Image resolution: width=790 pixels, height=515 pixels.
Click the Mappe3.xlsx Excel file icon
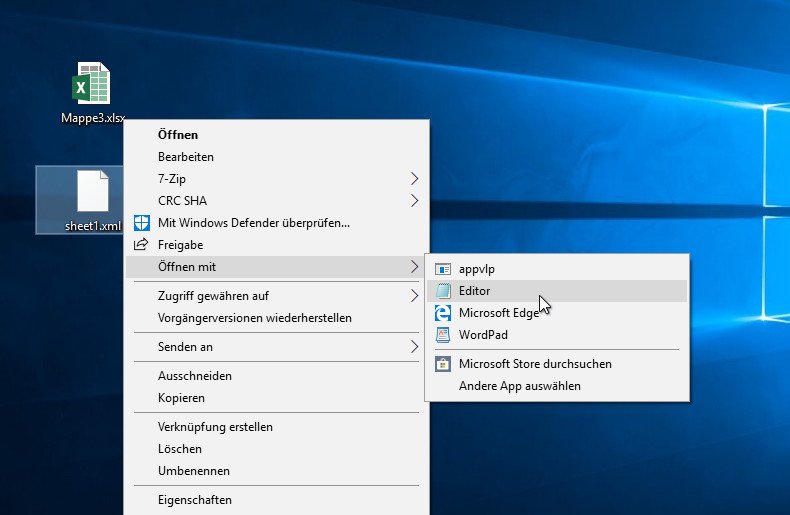click(x=93, y=84)
